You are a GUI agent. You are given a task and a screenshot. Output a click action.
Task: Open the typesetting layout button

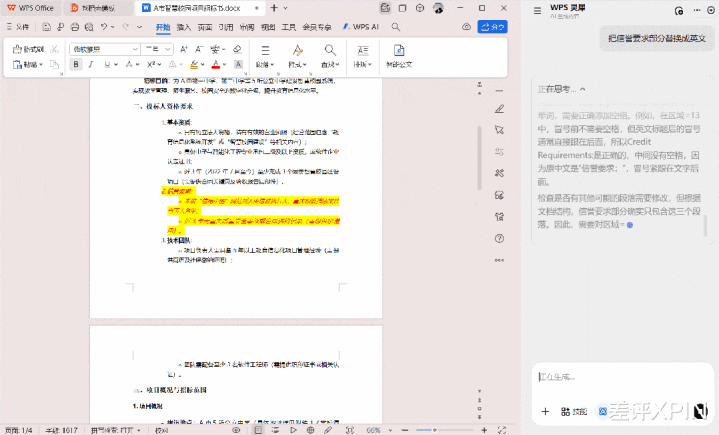tap(363, 56)
